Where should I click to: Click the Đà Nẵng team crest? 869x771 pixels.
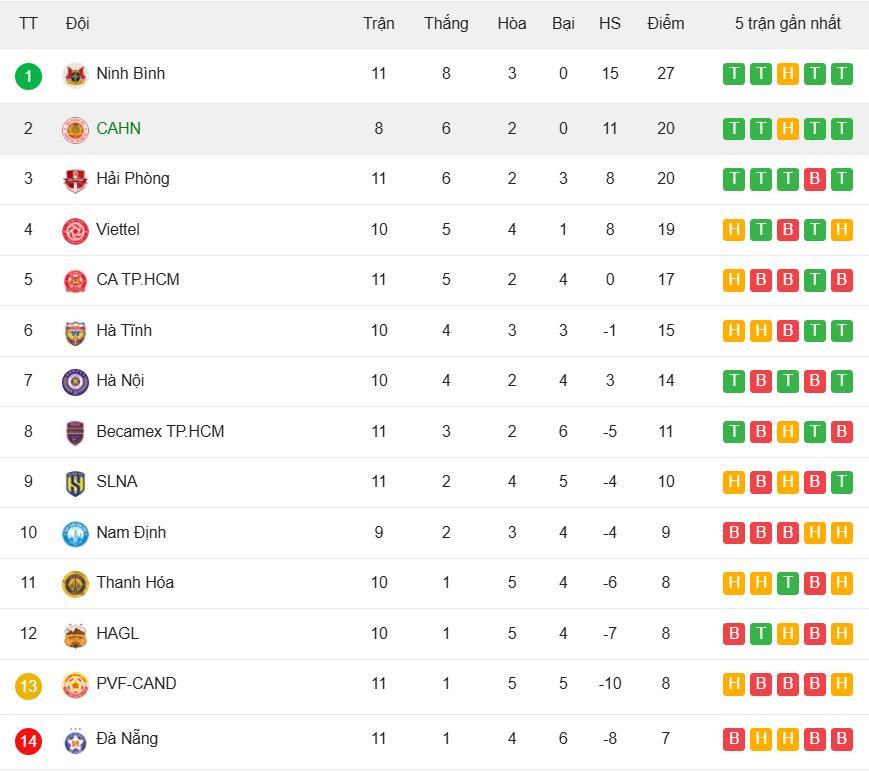coord(75,740)
